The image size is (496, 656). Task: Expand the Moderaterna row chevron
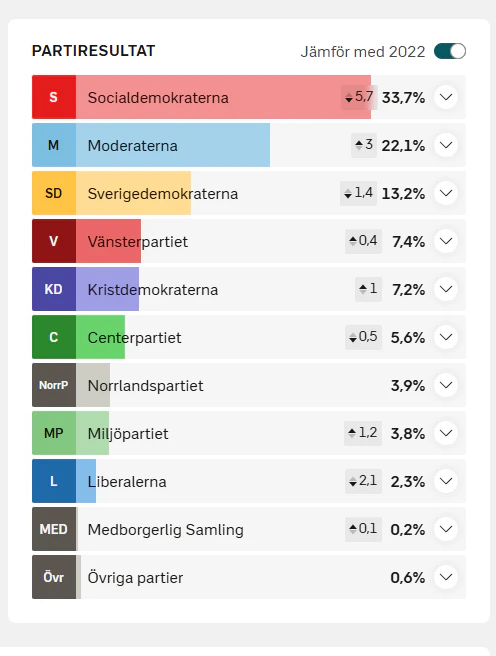[446, 145]
